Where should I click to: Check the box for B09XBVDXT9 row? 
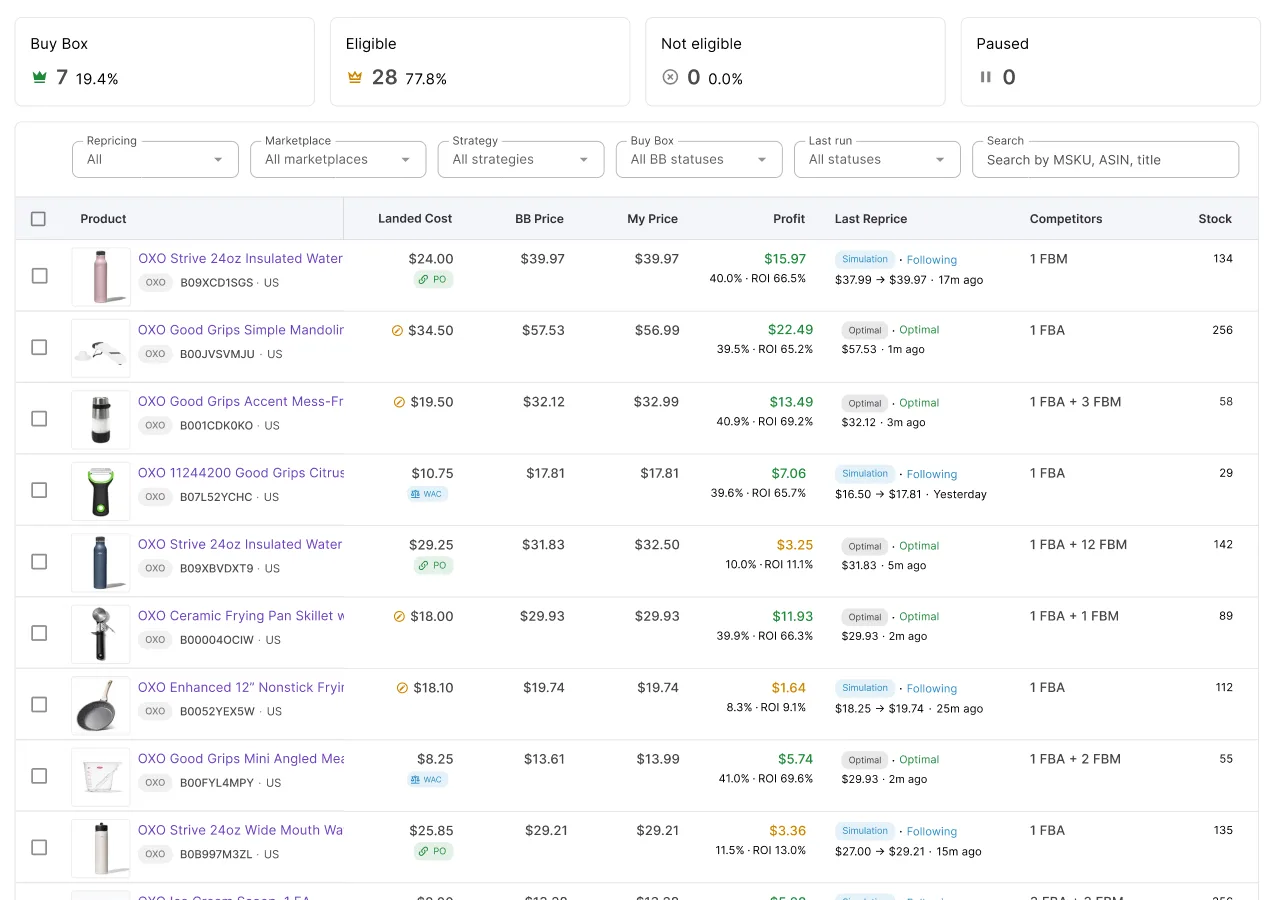point(39,561)
